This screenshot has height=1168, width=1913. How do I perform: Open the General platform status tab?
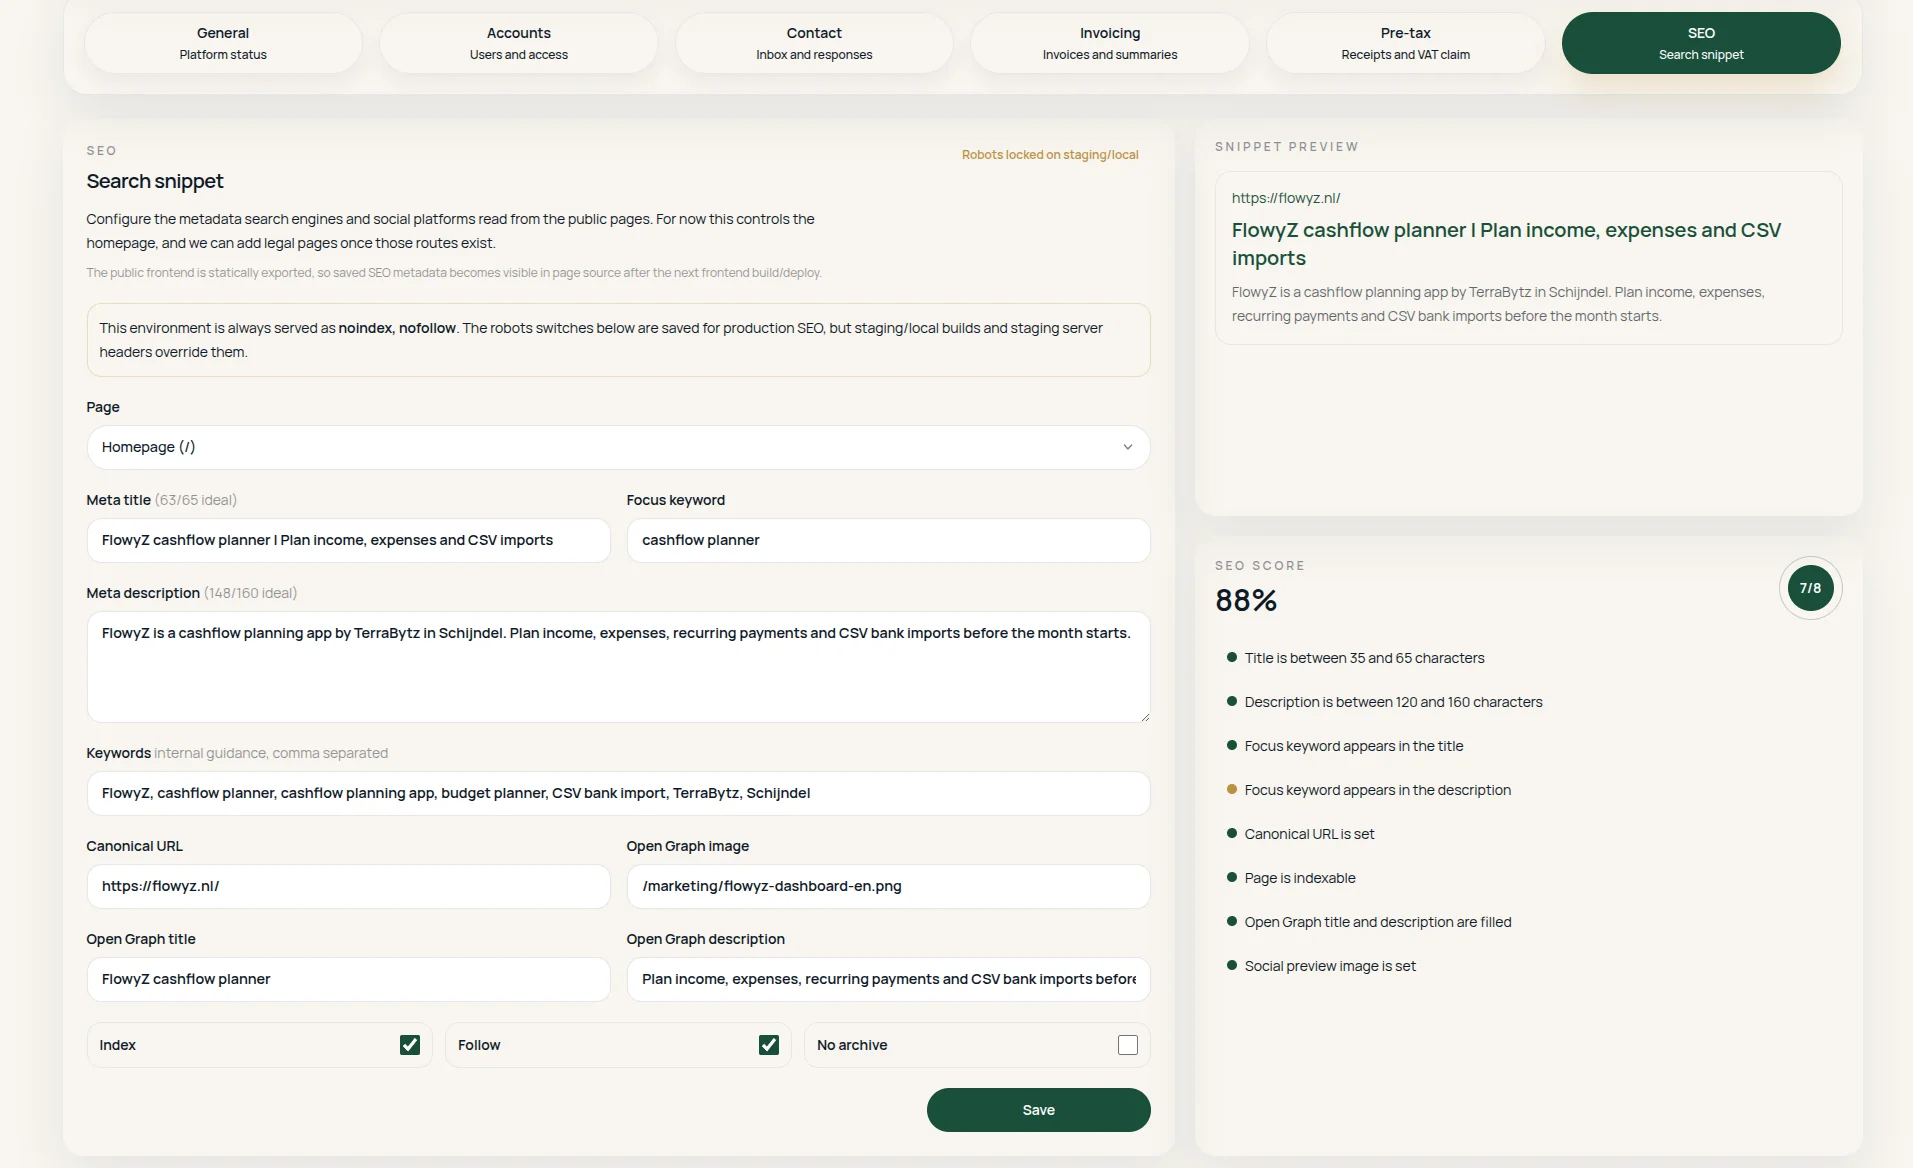click(223, 43)
